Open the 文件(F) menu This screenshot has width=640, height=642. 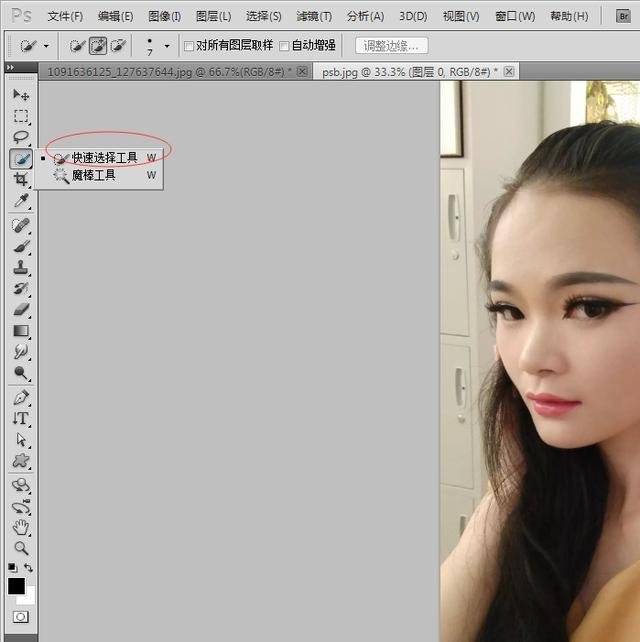tap(65, 16)
